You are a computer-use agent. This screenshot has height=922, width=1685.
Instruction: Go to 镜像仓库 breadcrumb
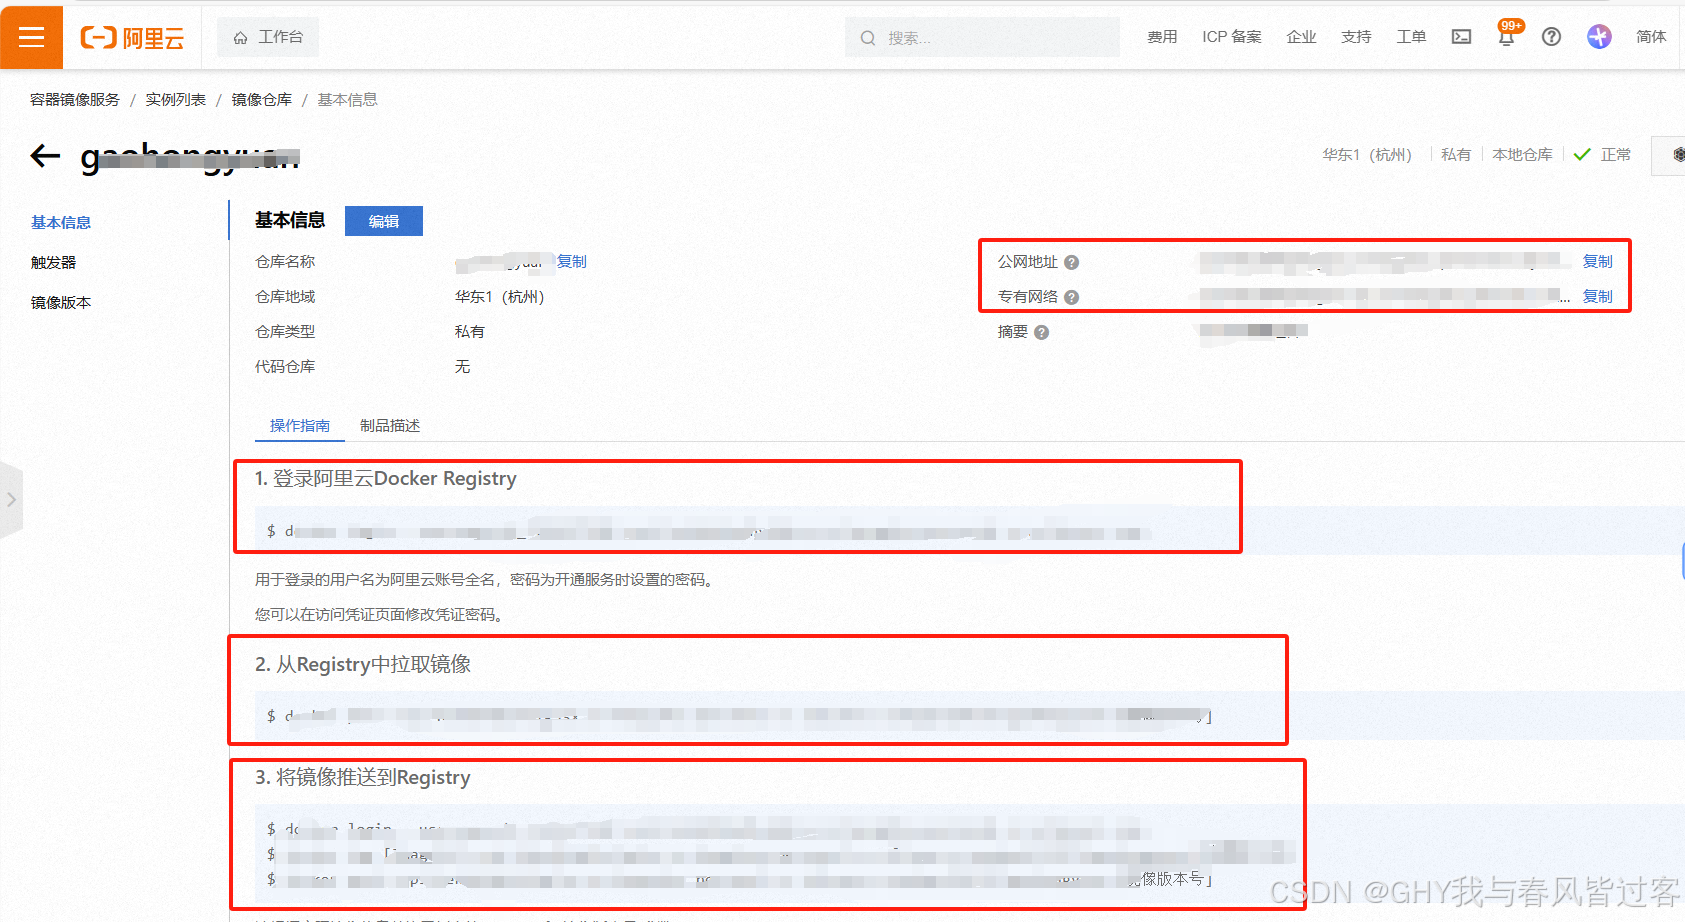[262, 100]
